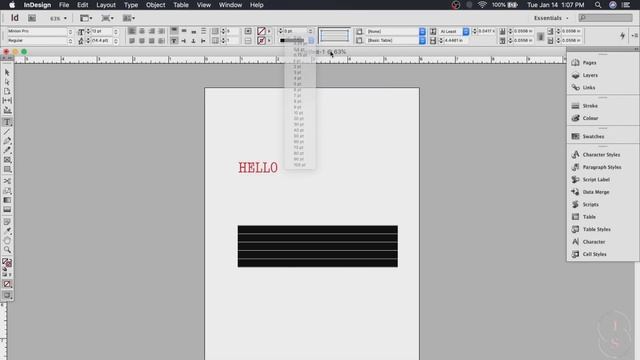Click the screen mode button in toolbox
Screen dimensions: 640x360
pyautogui.click(x=7, y=295)
